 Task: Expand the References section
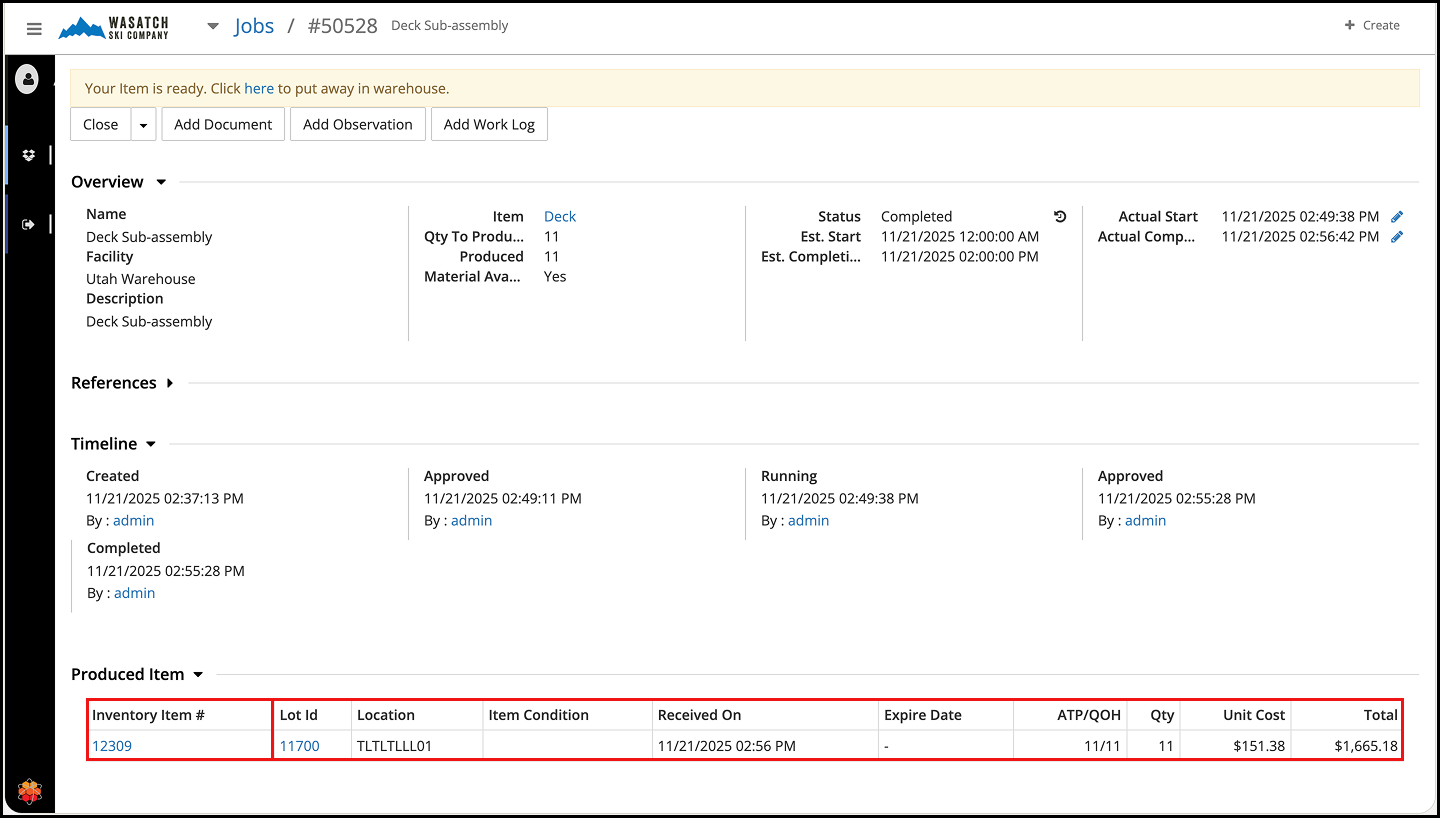coord(170,383)
